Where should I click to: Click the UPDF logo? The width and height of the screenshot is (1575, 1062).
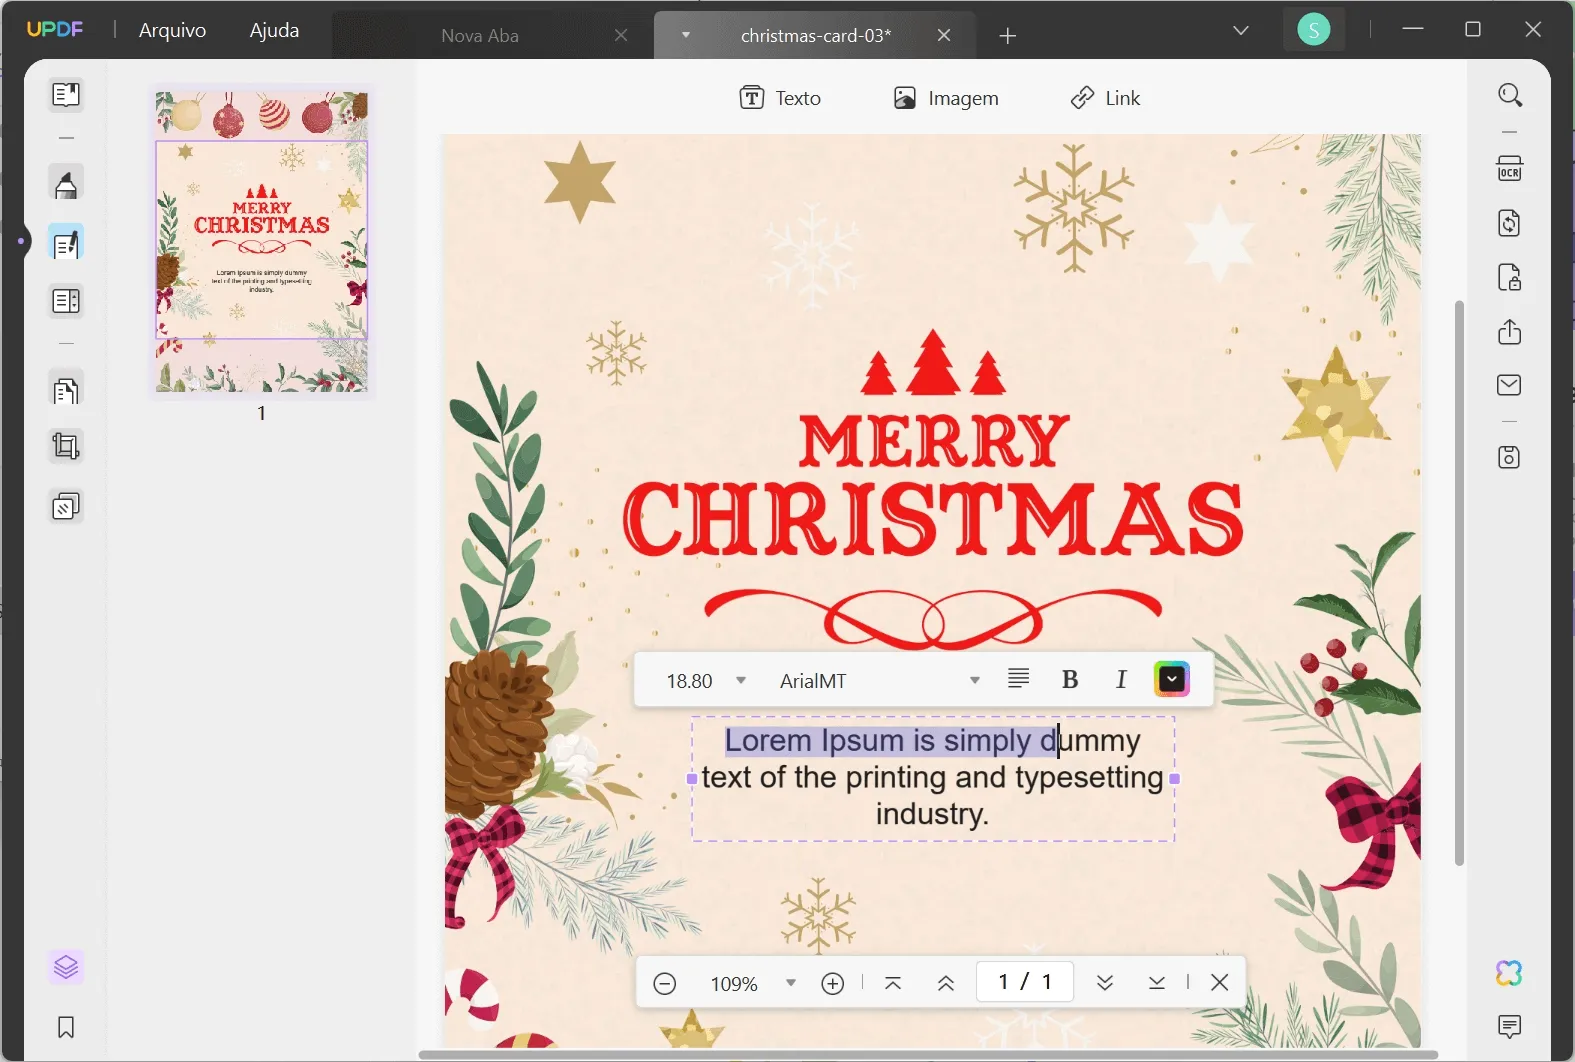pos(55,30)
